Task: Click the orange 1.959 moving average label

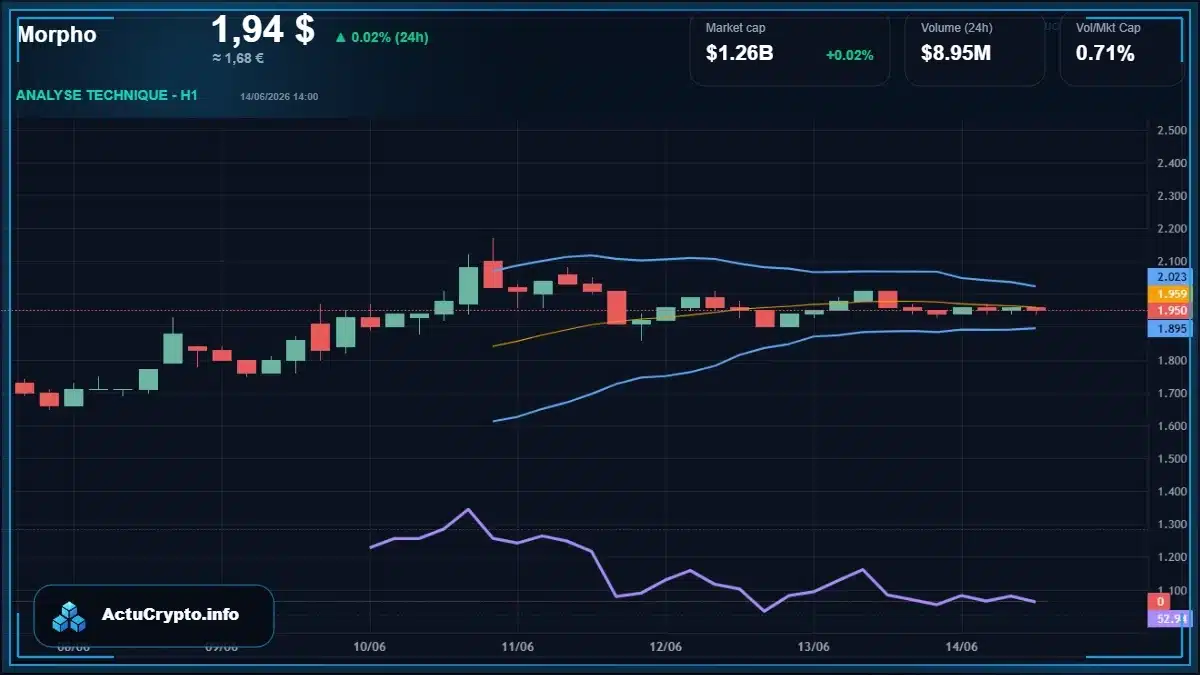Action: [1167, 294]
